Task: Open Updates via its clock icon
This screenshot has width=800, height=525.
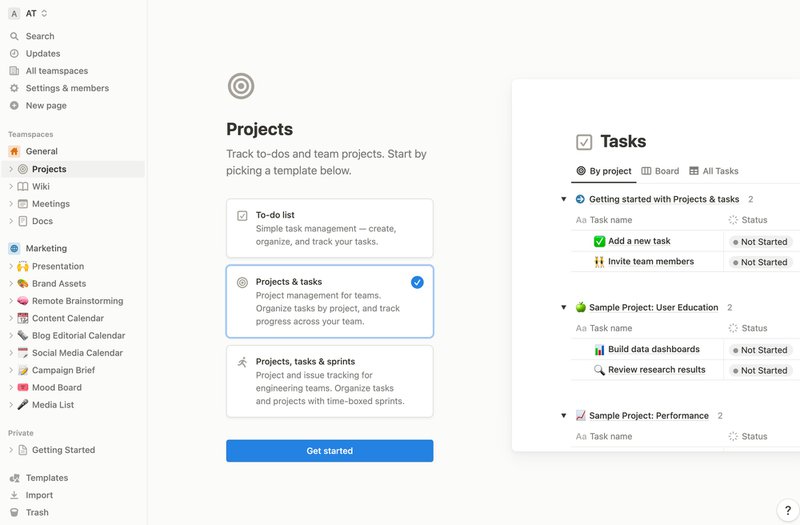Action: tap(14, 53)
